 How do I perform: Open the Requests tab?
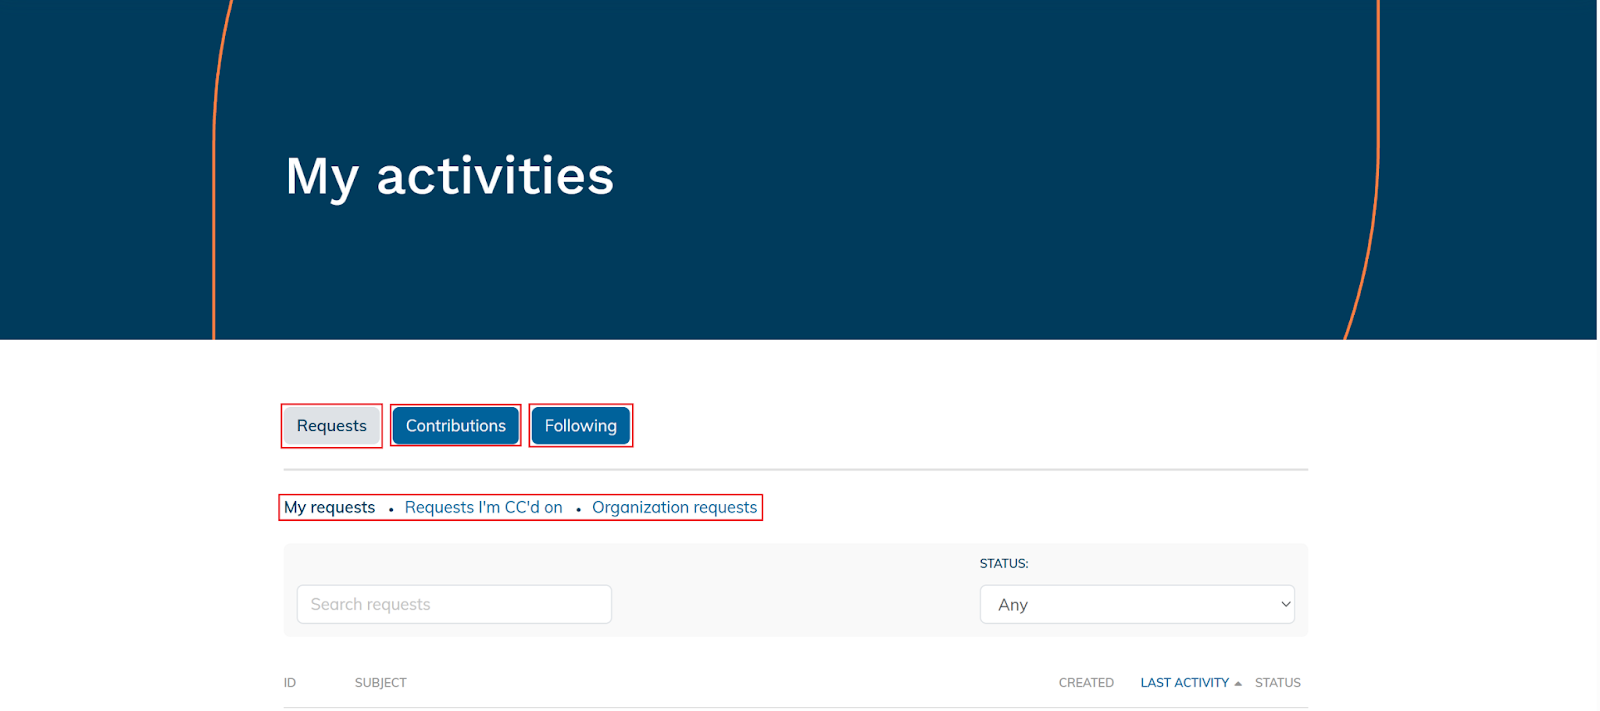point(331,426)
